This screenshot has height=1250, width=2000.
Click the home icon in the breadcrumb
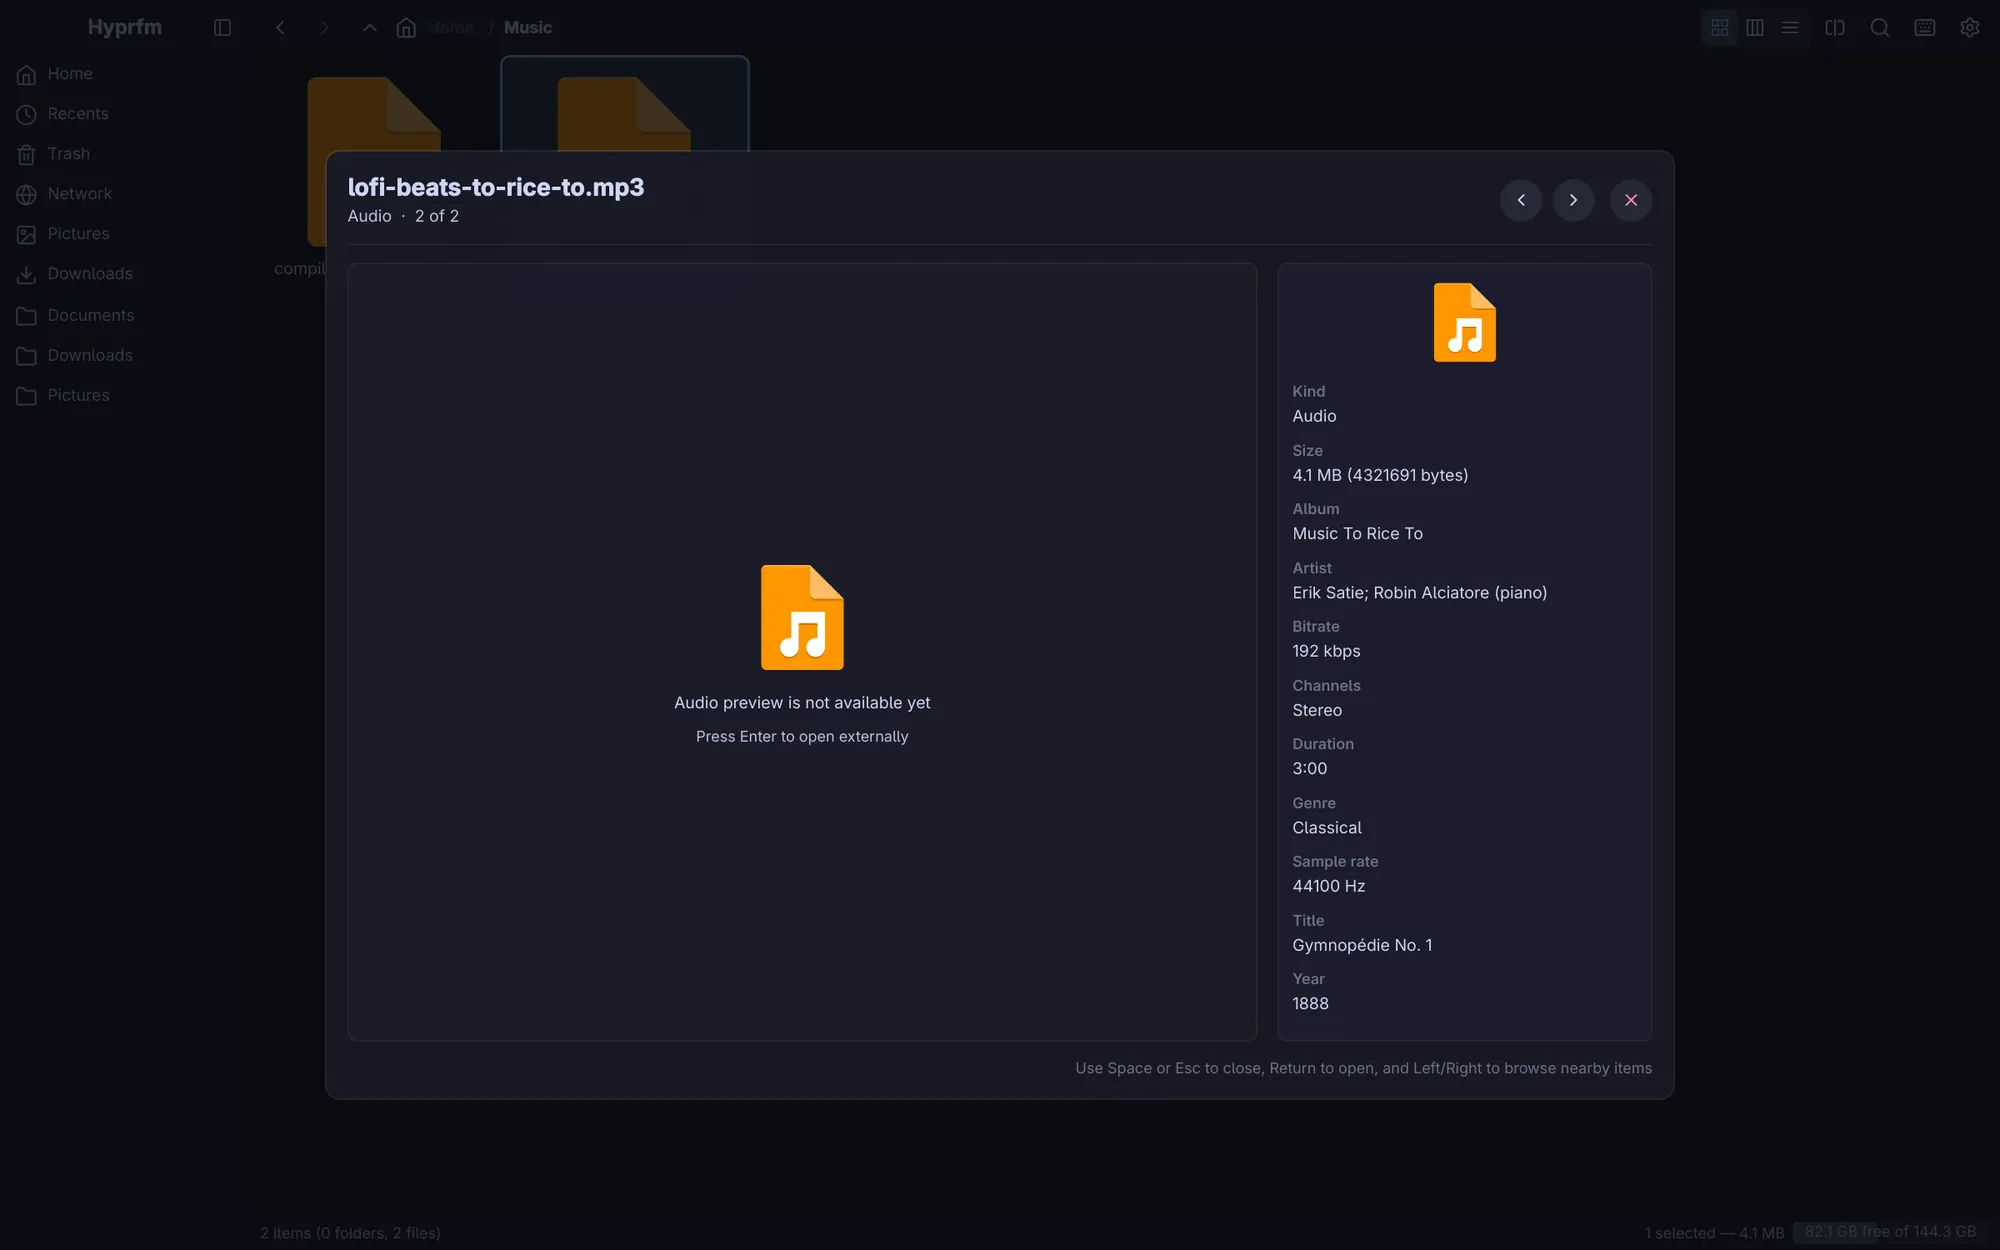coord(406,27)
